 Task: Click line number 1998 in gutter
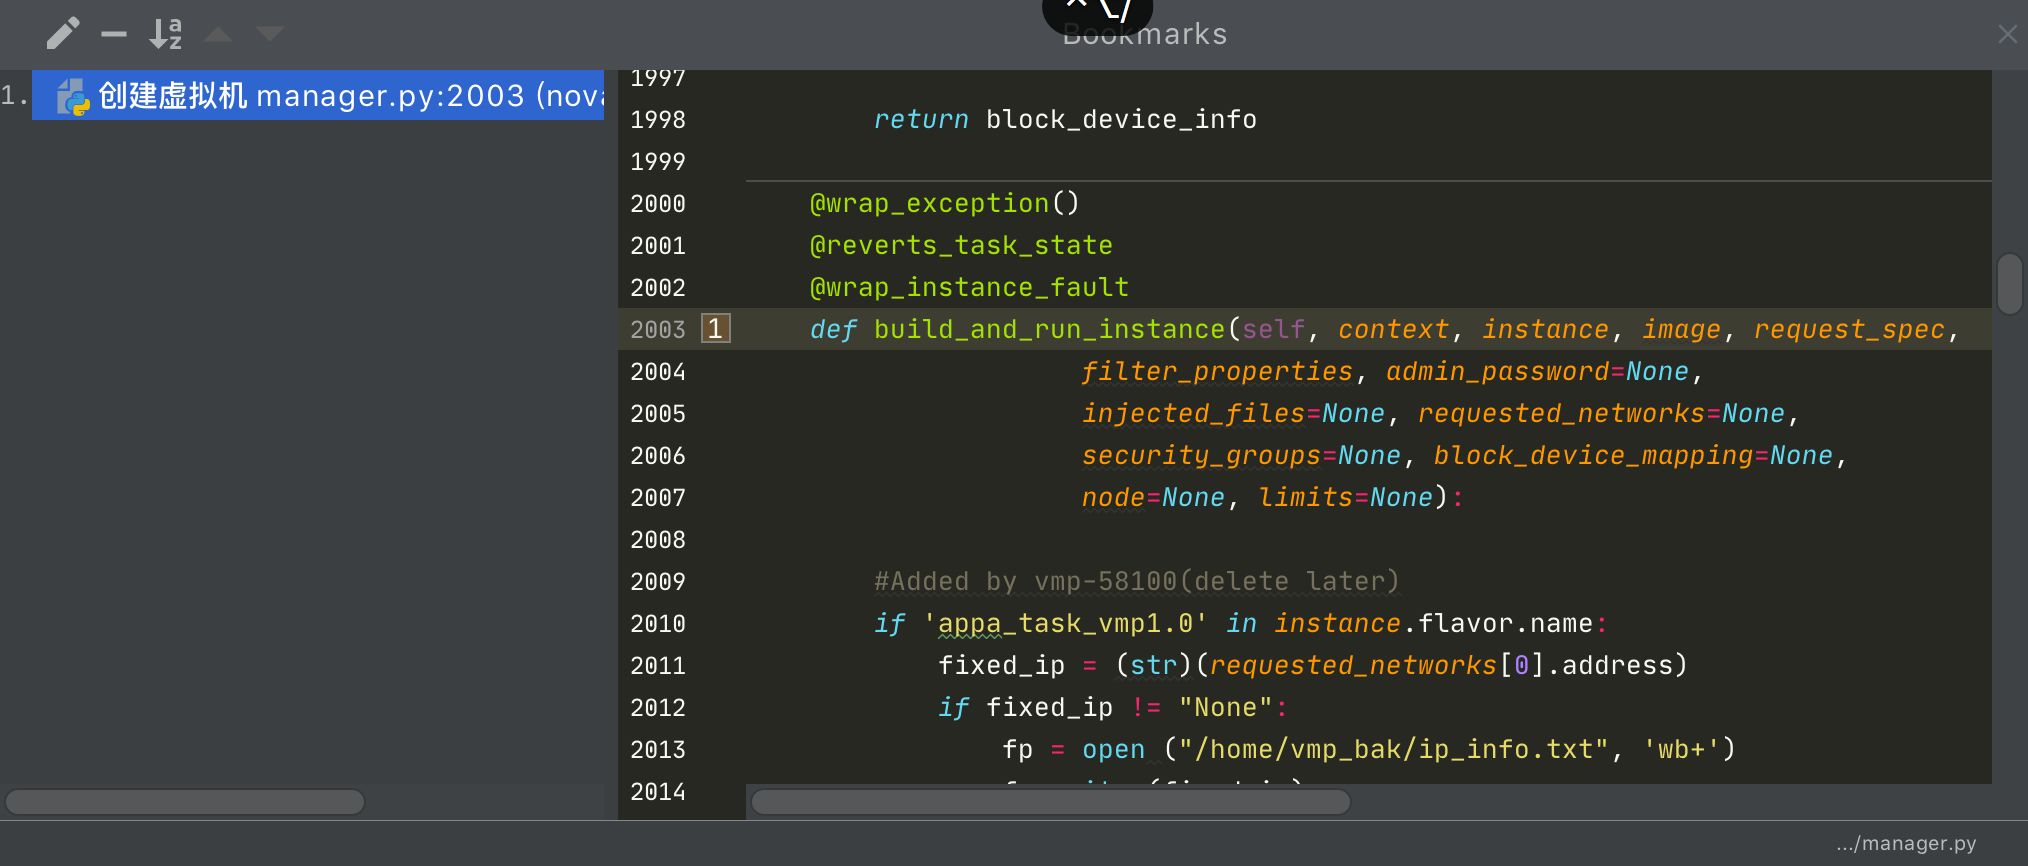(658, 119)
